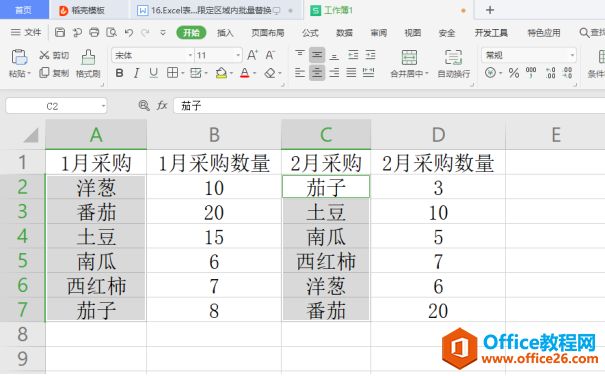Viewport: 605px width, 376px height.
Task: Expand the 合并居中 dropdown arrow
Action: point(427,73)
